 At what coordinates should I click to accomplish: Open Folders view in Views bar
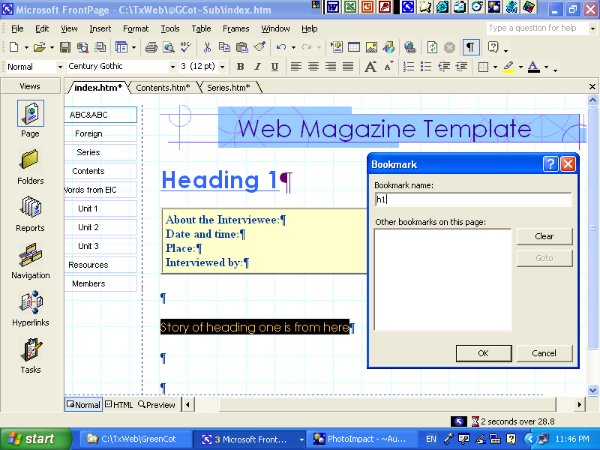pos(31,167)
